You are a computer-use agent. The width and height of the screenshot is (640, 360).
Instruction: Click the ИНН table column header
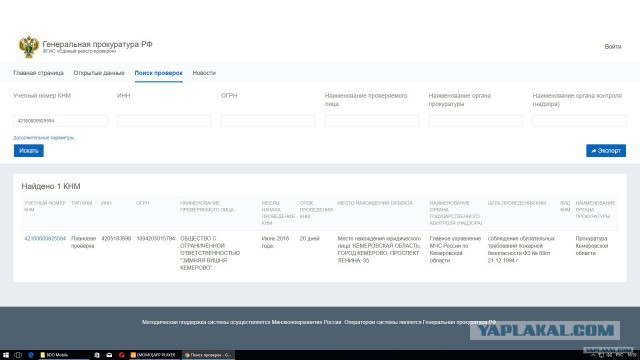106,203
